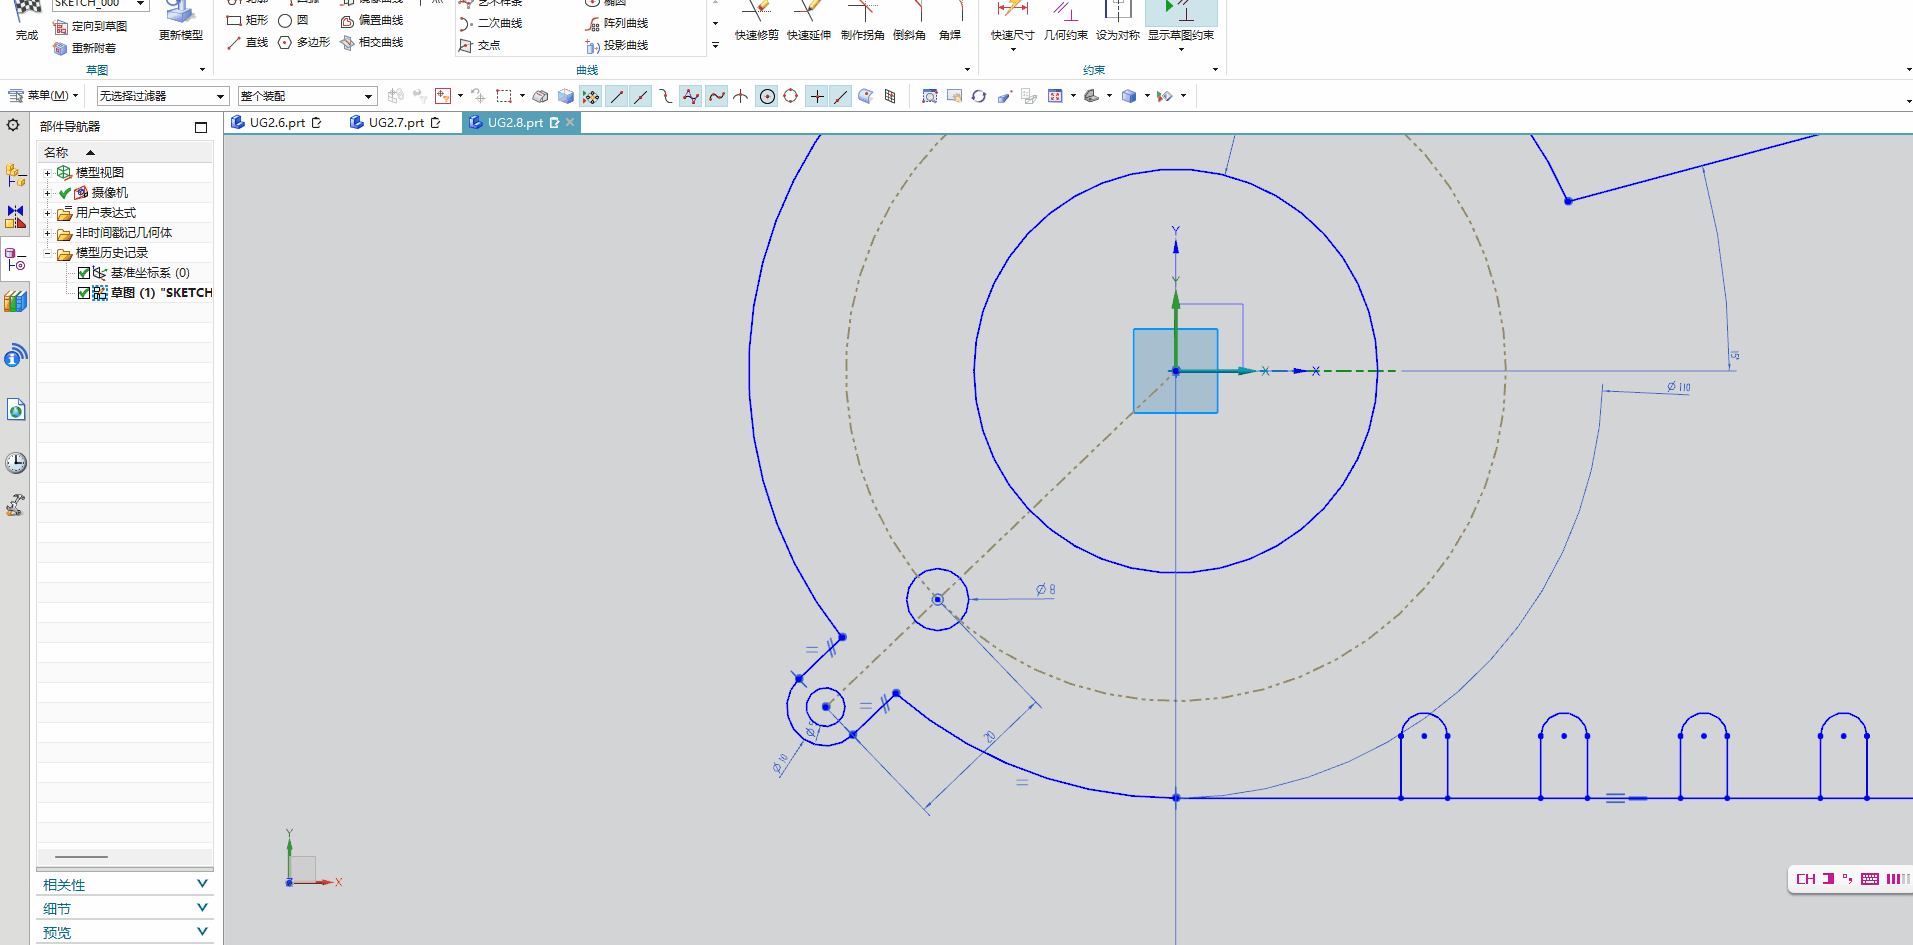1913x945 pixels.
Task: Open the Constraint Navigator sidebar icon
Action: click(x=15, y=215)
